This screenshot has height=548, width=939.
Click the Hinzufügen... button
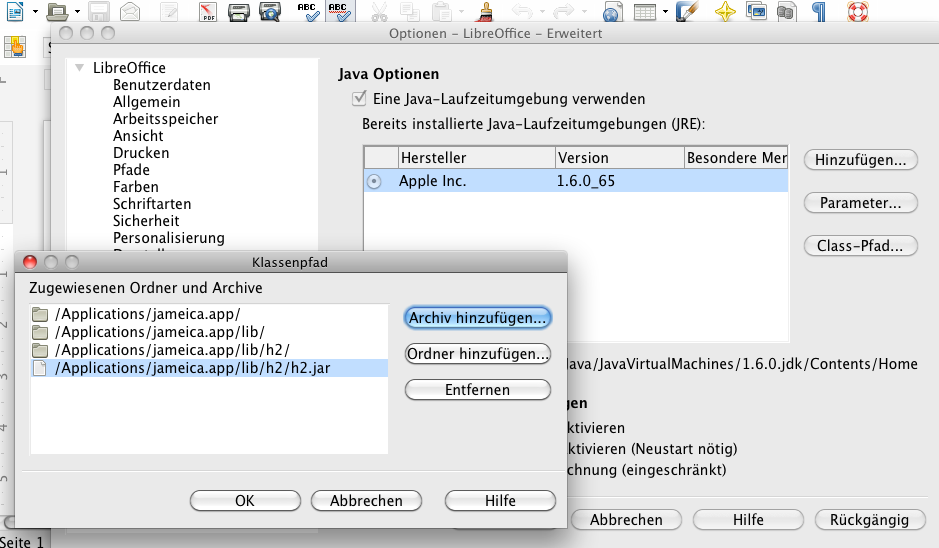pos(861,160)
